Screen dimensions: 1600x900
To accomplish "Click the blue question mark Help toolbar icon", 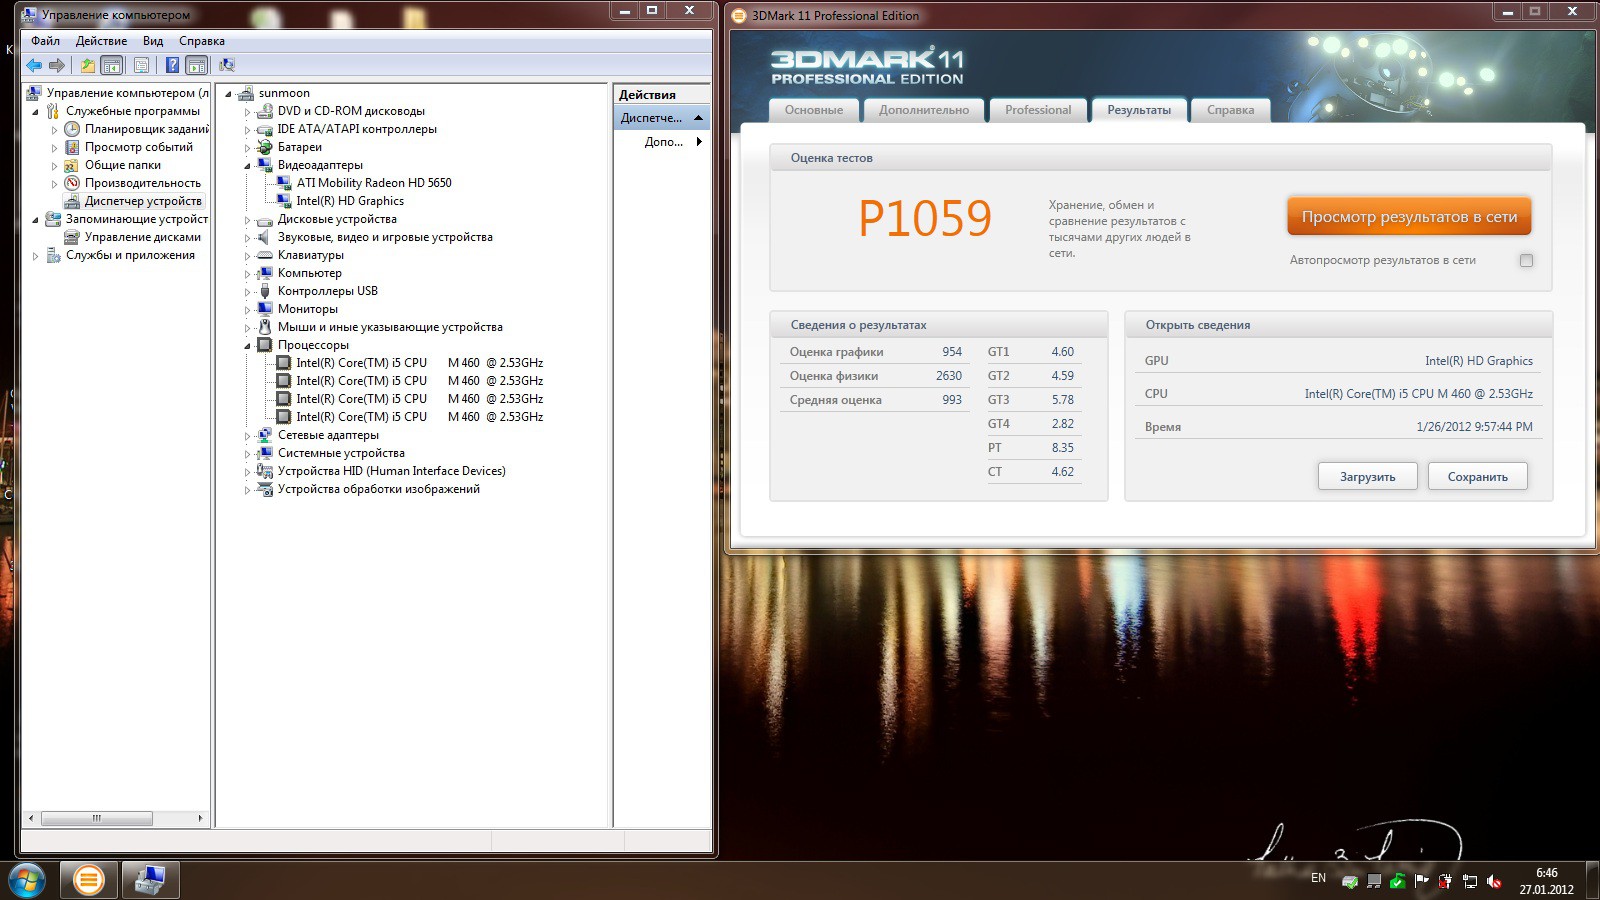I will (172, 65).
